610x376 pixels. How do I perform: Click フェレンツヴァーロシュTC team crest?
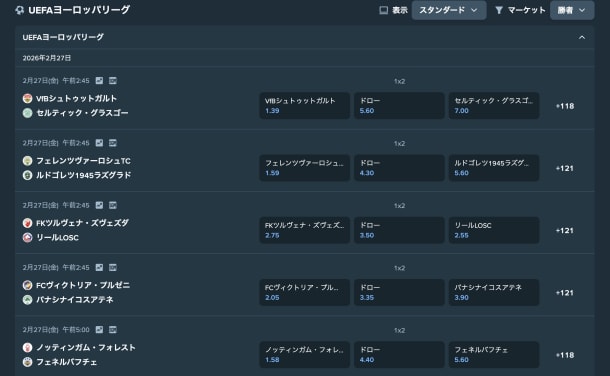27,161
